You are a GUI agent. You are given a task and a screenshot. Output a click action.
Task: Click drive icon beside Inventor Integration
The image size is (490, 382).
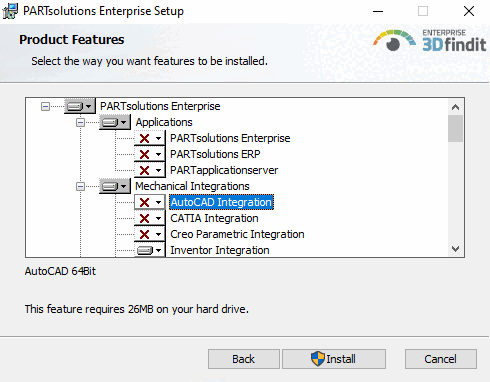[x=145, y=250]
